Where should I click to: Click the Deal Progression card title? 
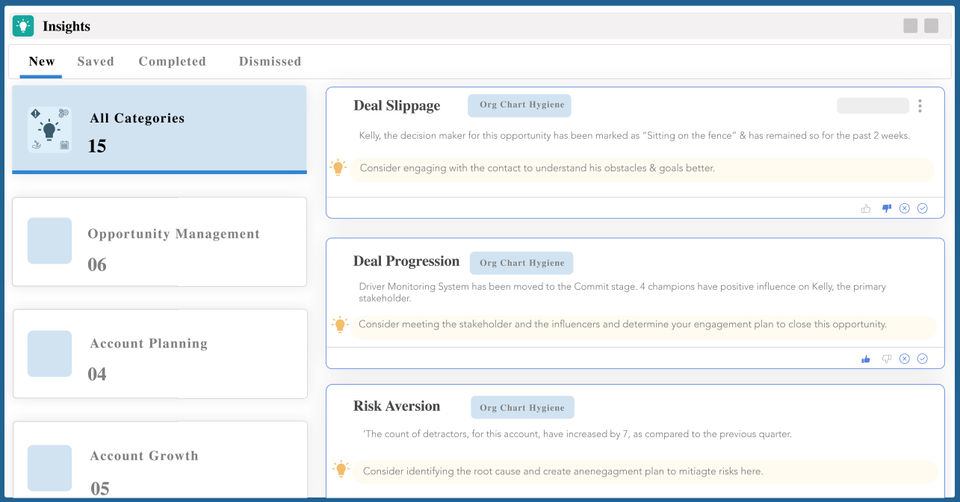(x=406, y=261)
